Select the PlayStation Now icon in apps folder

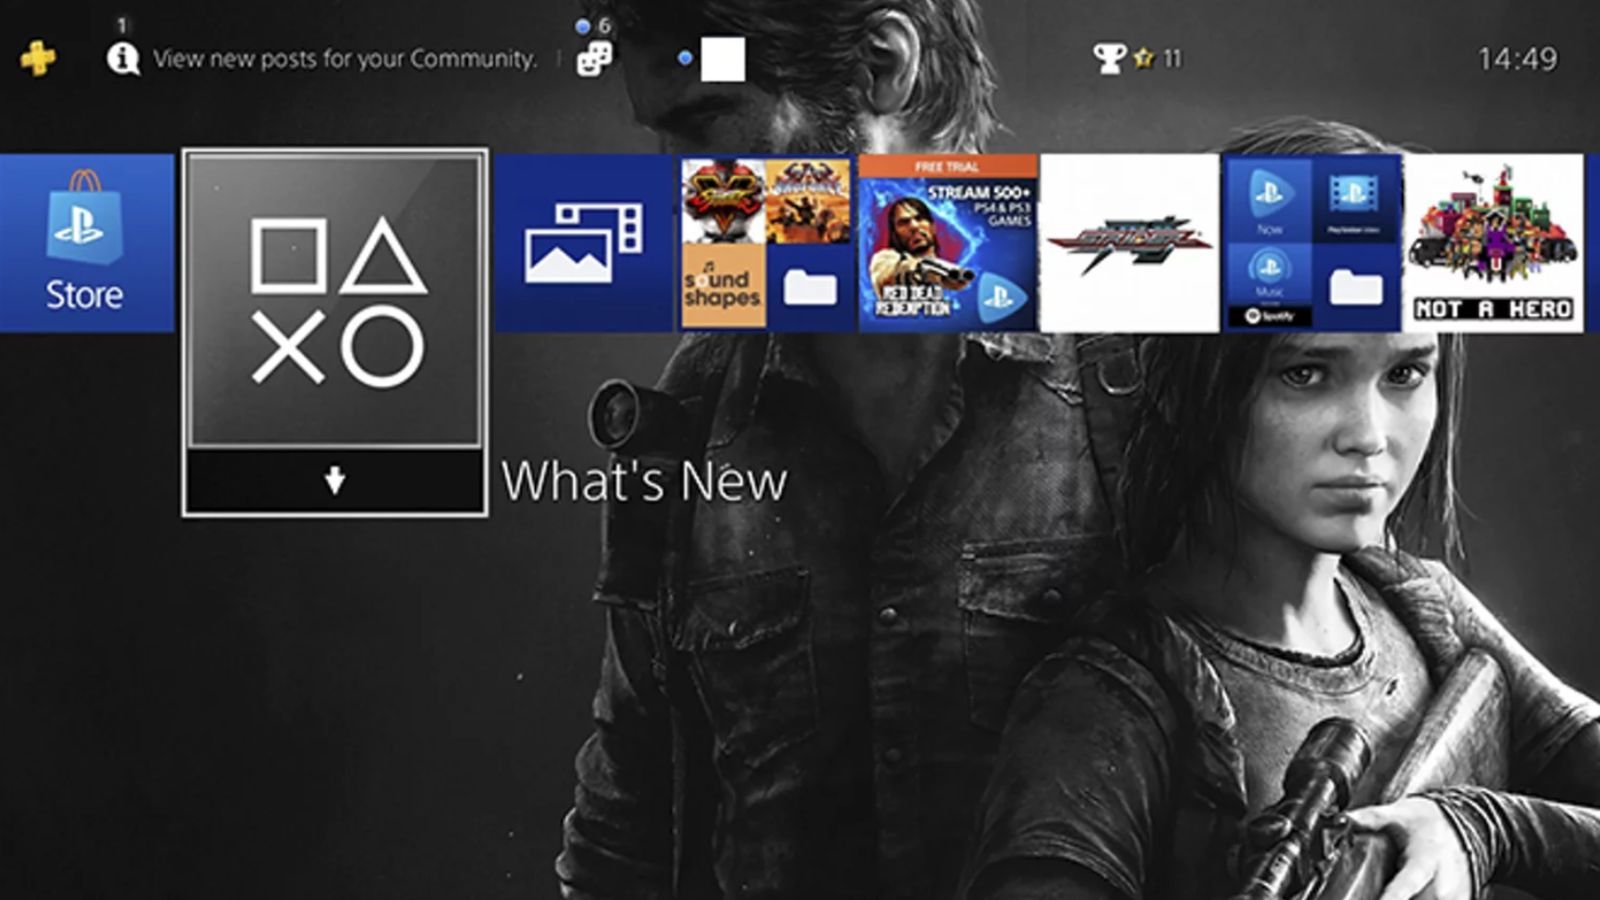point(1269,200)
